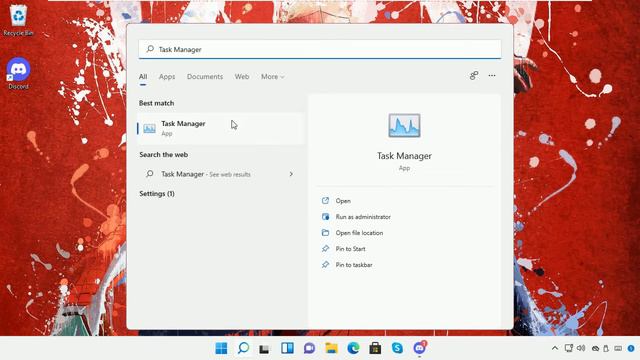Click Task Manager See web results entry
Image resolution: width=640 pixels, height=360 pixels.
tap(220, 174)
